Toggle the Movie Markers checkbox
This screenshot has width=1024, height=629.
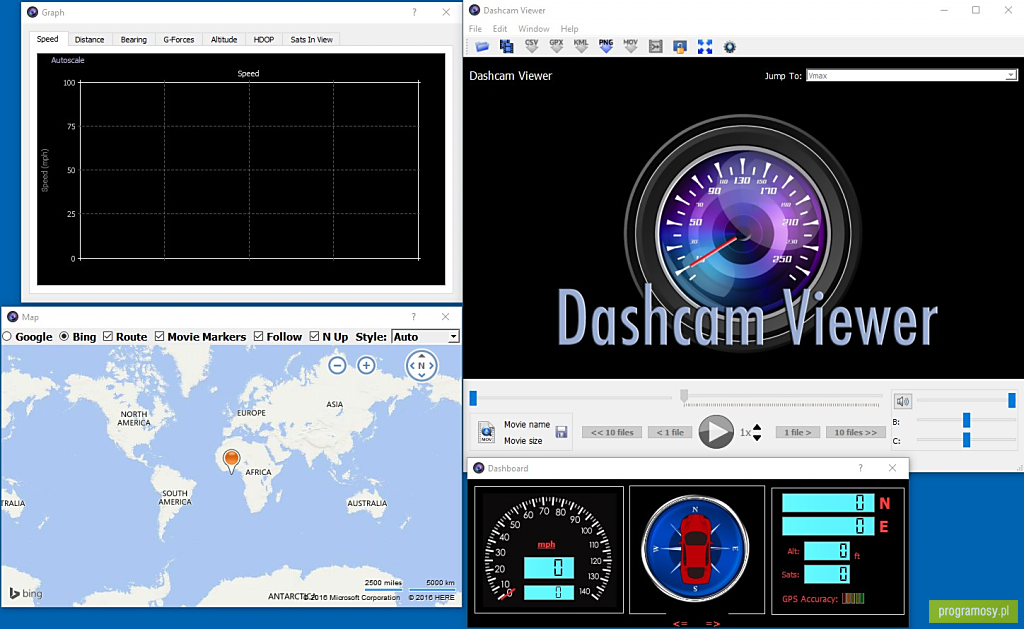159,336
